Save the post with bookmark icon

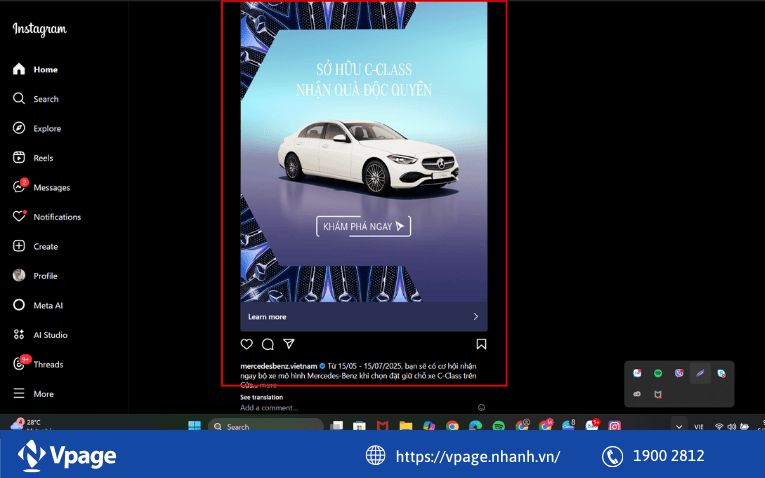[481, 344]
